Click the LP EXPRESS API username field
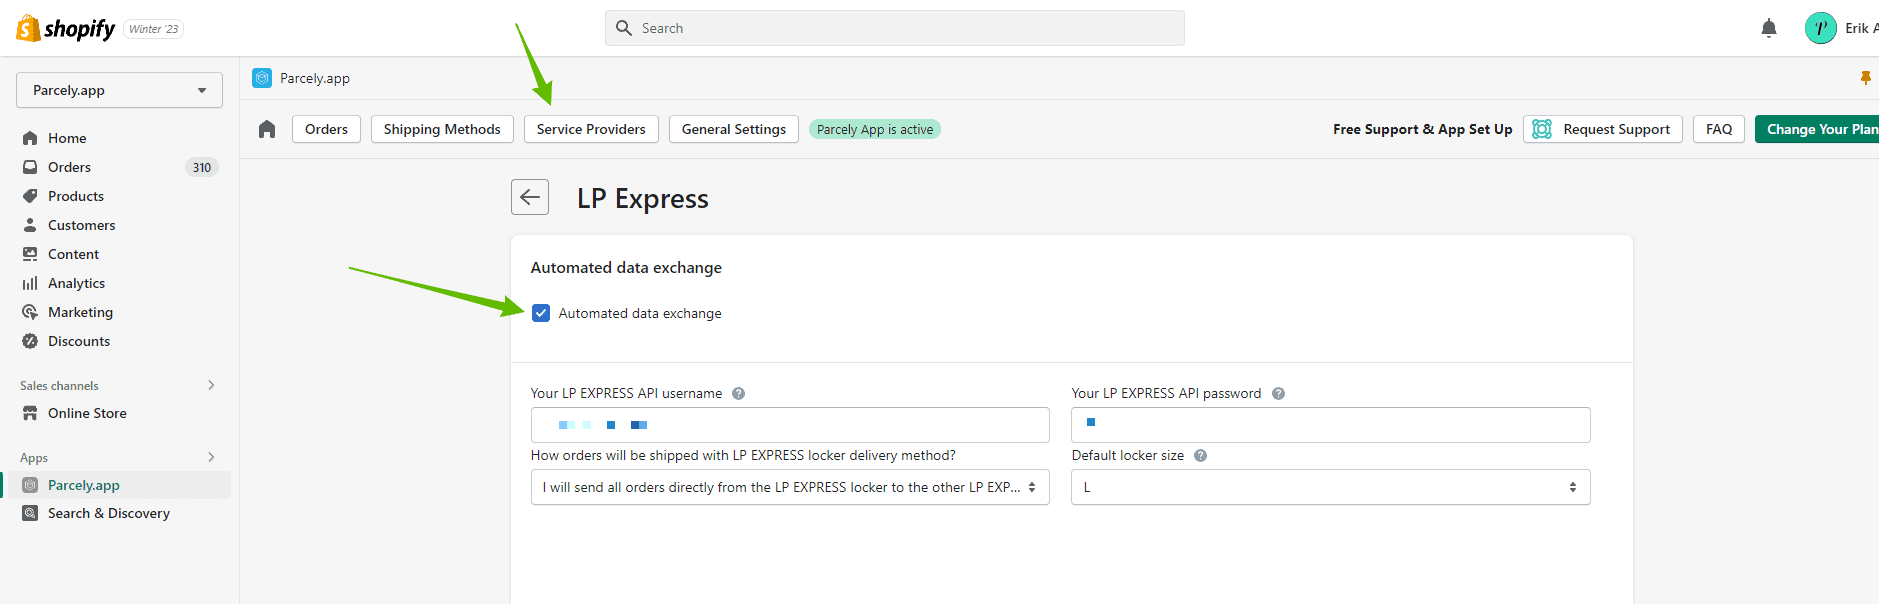 (790, 425)
